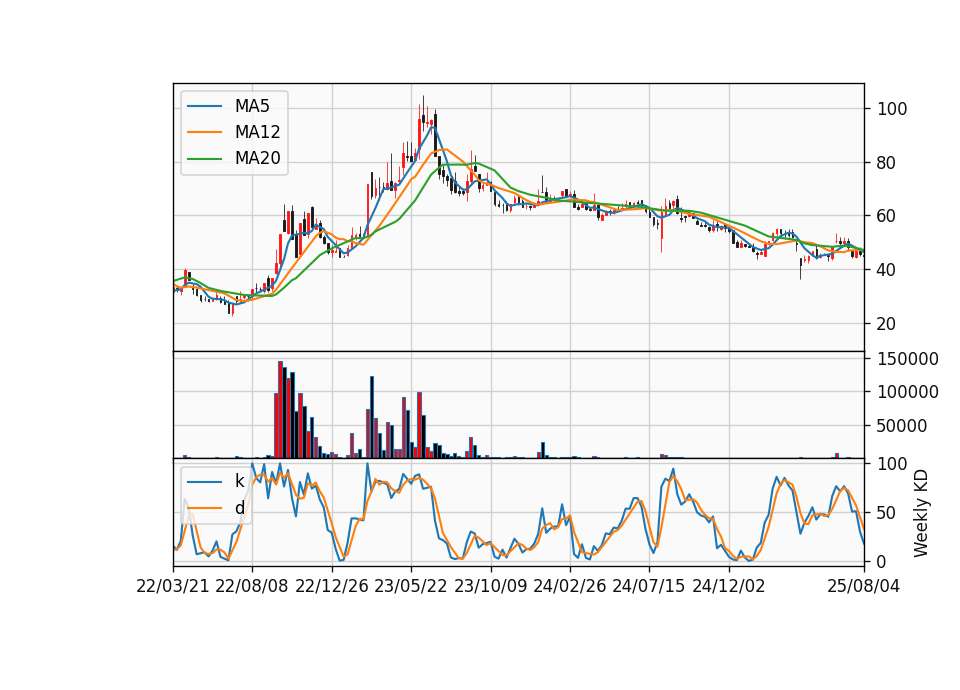960x690 pixels.
Task: Click the volume axis value 150000
Action: (908, 359)
